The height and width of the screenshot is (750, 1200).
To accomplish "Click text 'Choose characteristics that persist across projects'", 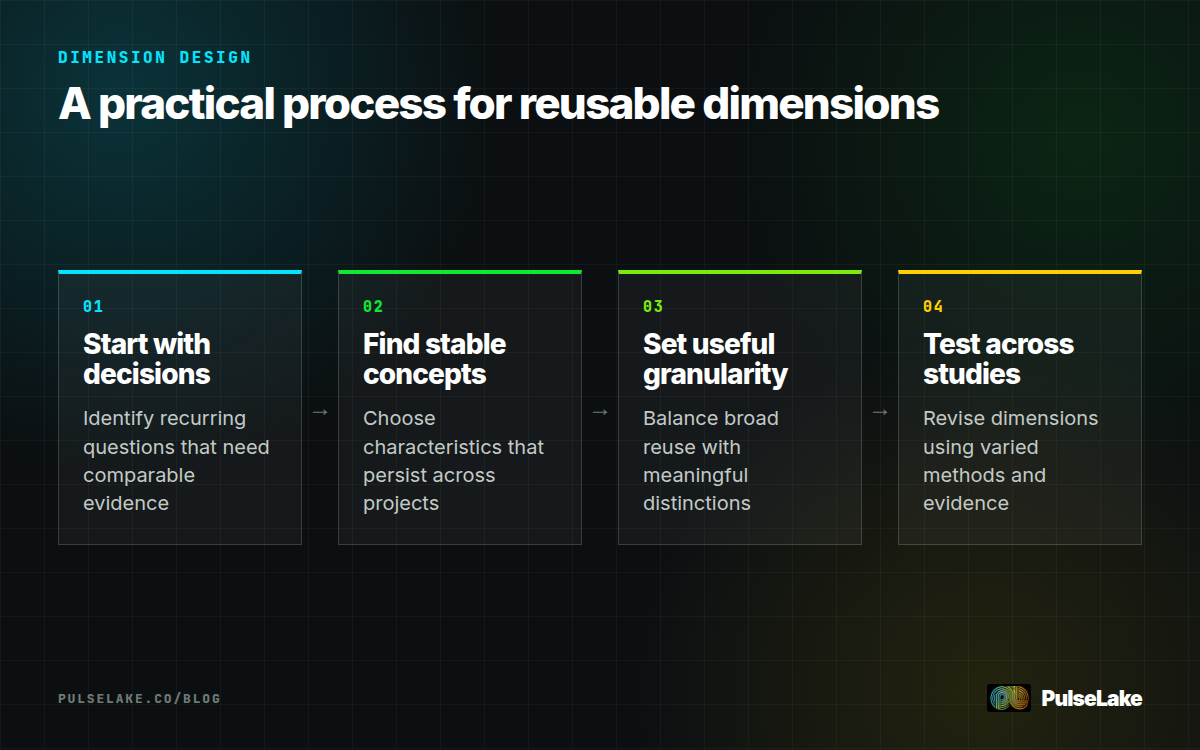I will click(x=454, y=461).
